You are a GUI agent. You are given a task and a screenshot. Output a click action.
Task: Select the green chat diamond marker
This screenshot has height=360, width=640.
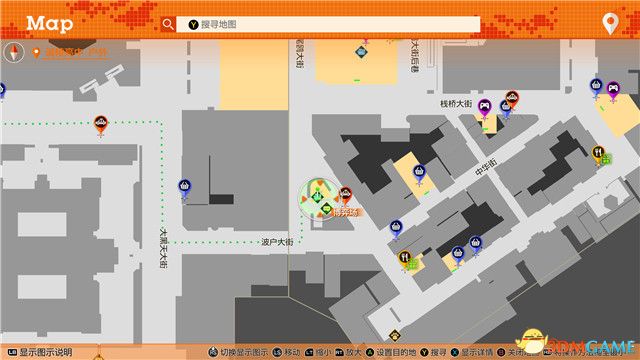pyautogui.click(x=326, y=209)
